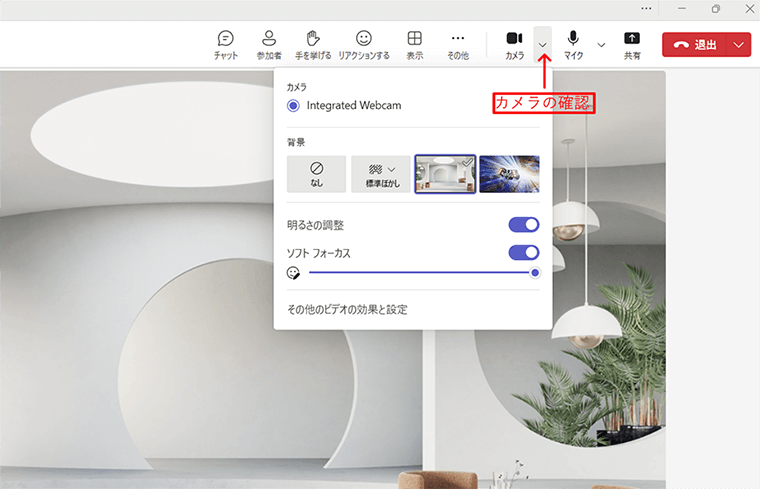The height and width of the screenshot is (489, 760).
Task: Open その他のビデオの効果と設定 link
Action: point(347,310)
